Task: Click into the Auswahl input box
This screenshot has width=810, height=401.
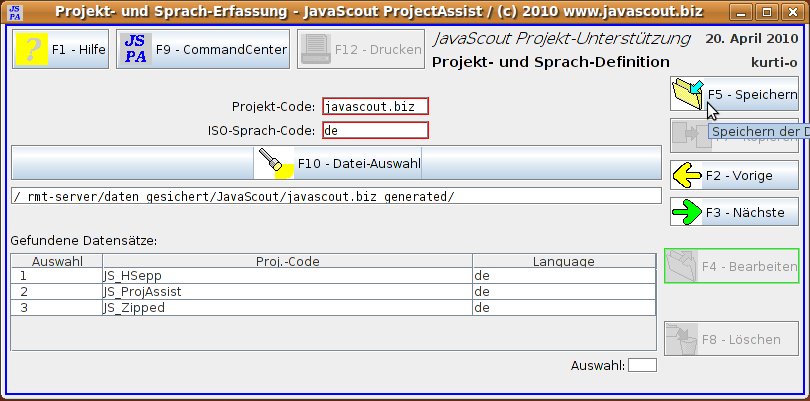Action: click(x=642, y=365)
